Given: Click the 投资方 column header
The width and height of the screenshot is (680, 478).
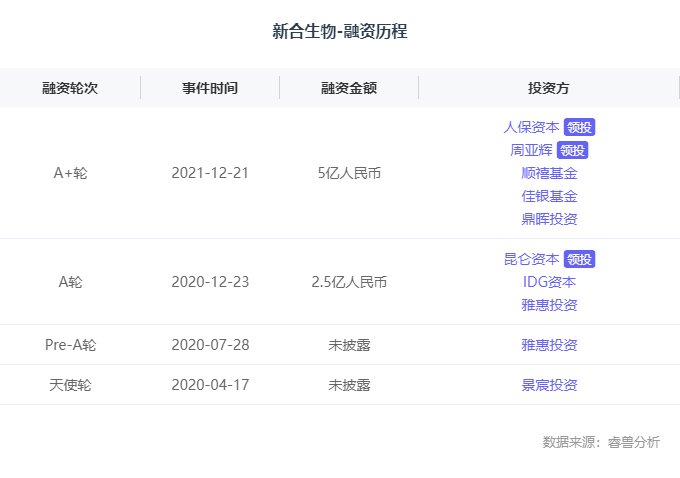Looking at the screenshot, I should [549, 88].
